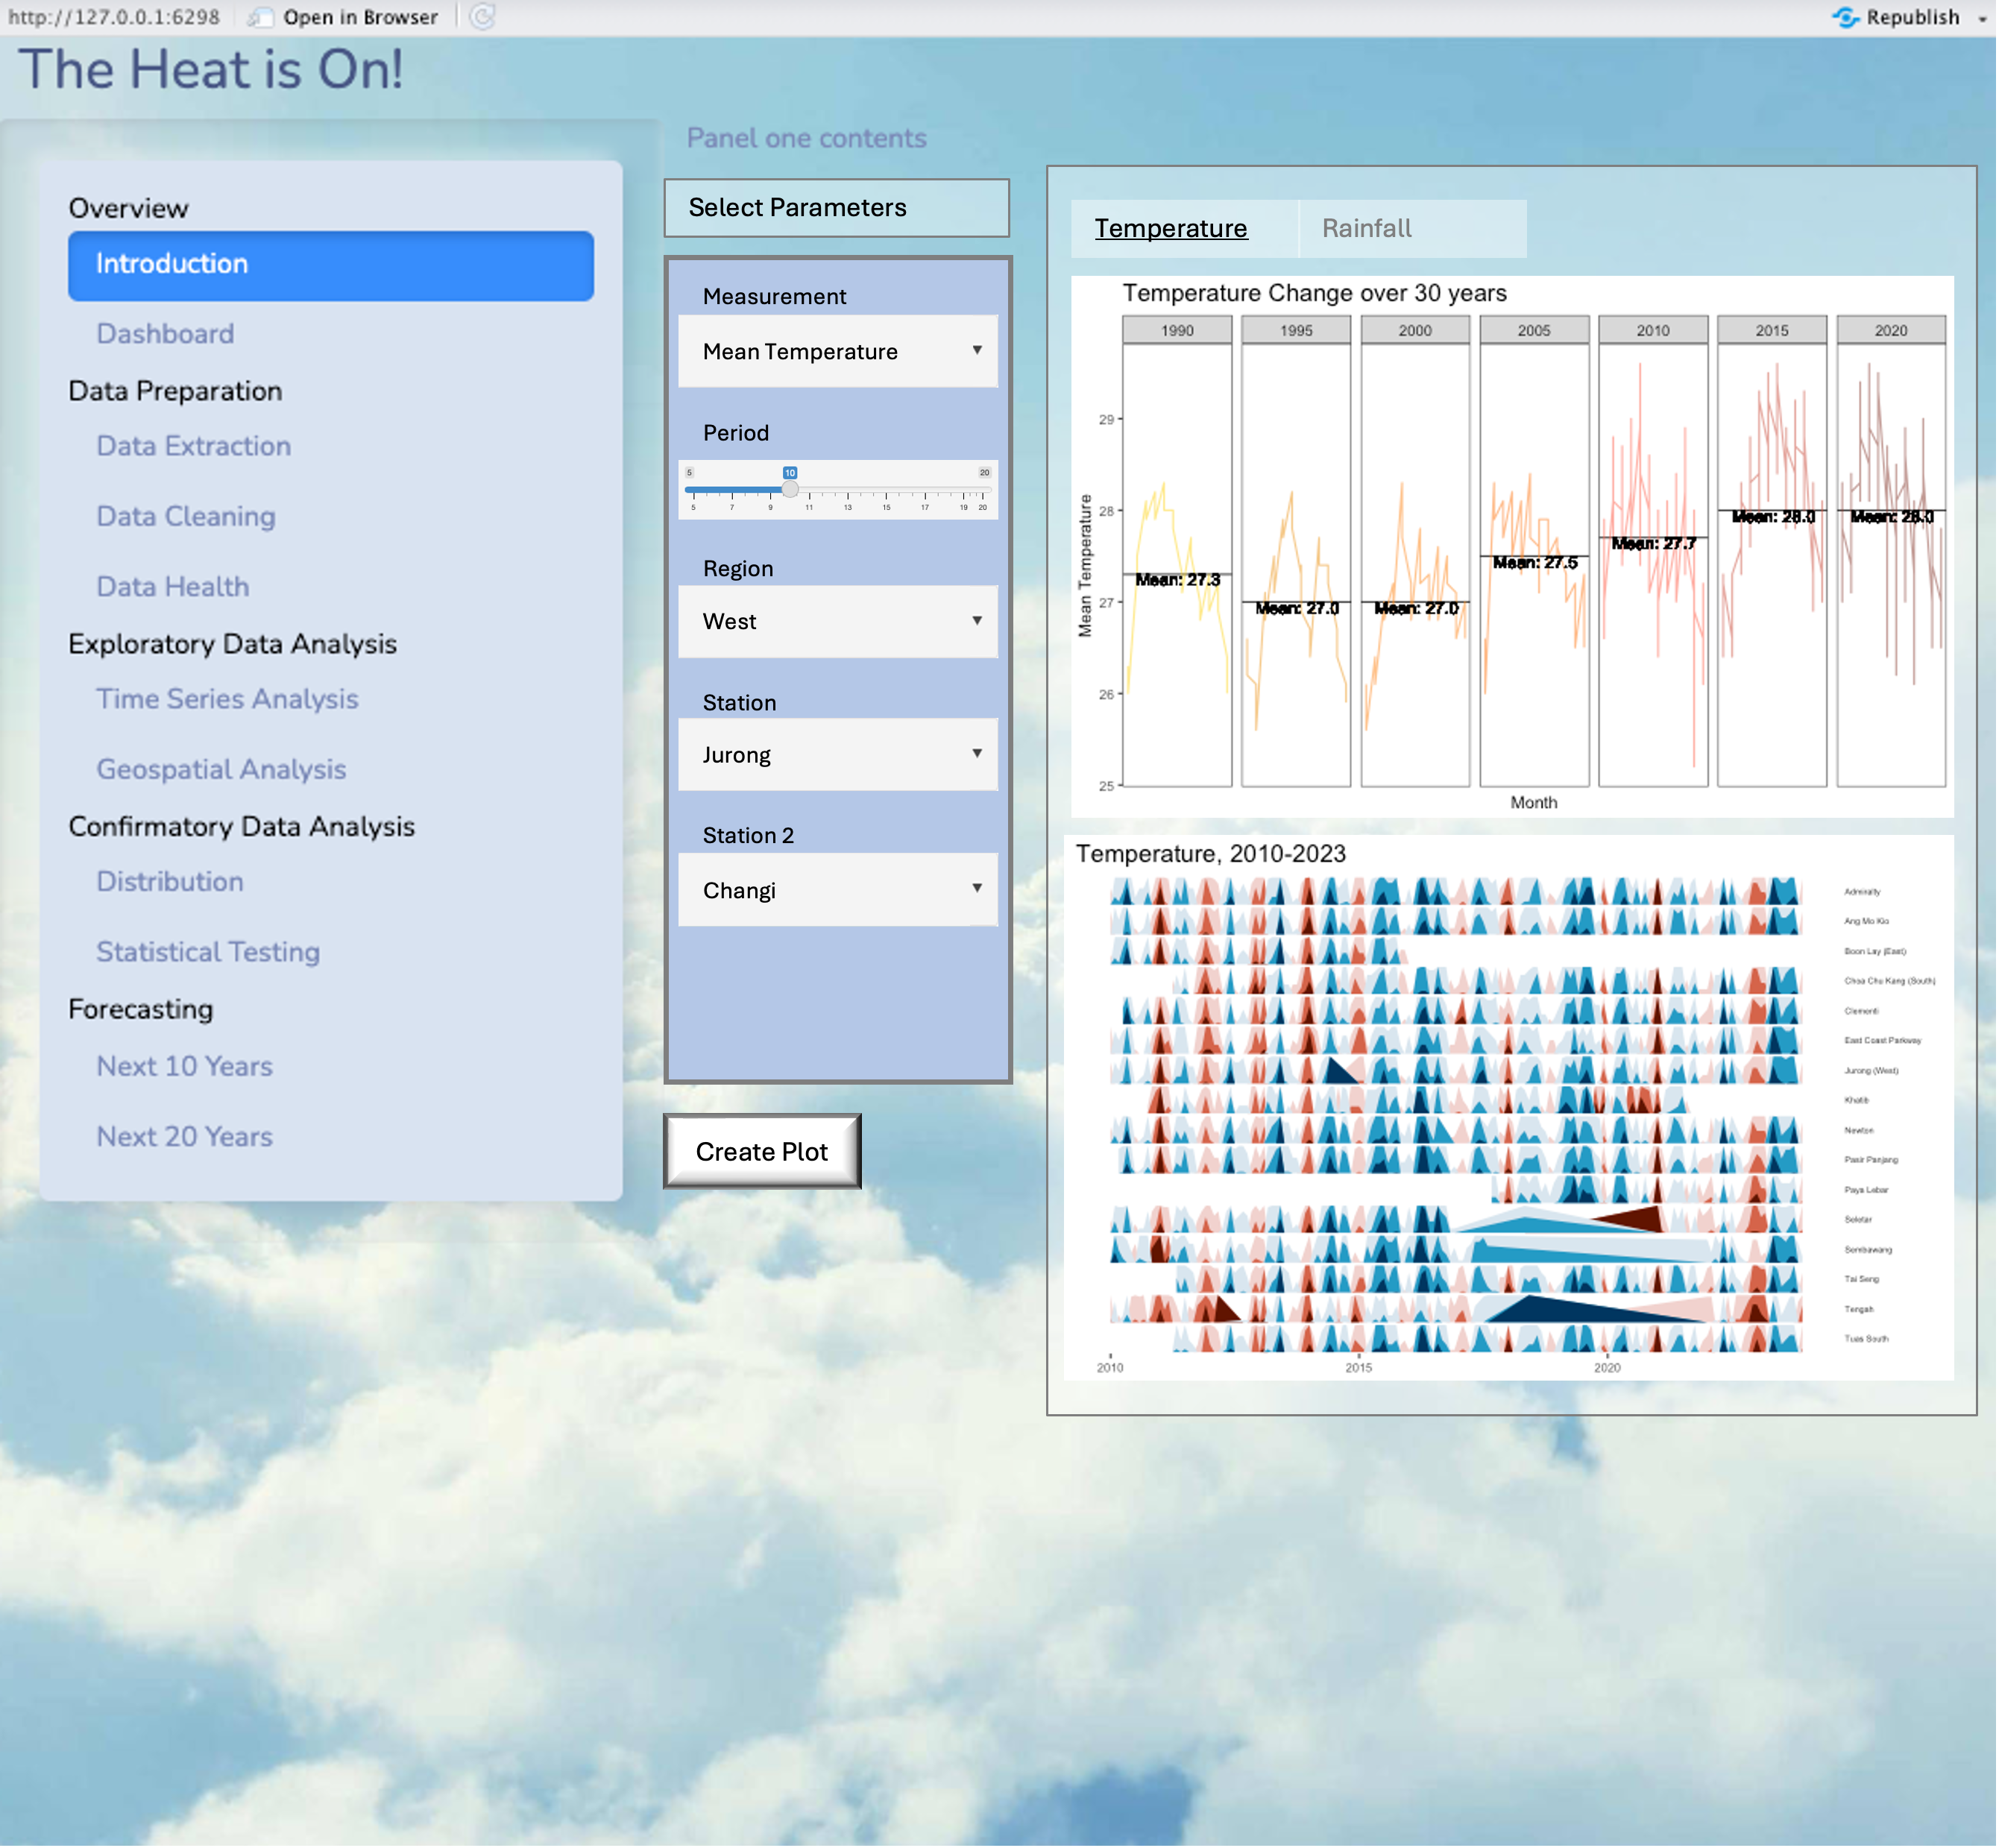Open the Dashboard sidebar link
The image size is (1999, 1848).
[x=165, y=333]
